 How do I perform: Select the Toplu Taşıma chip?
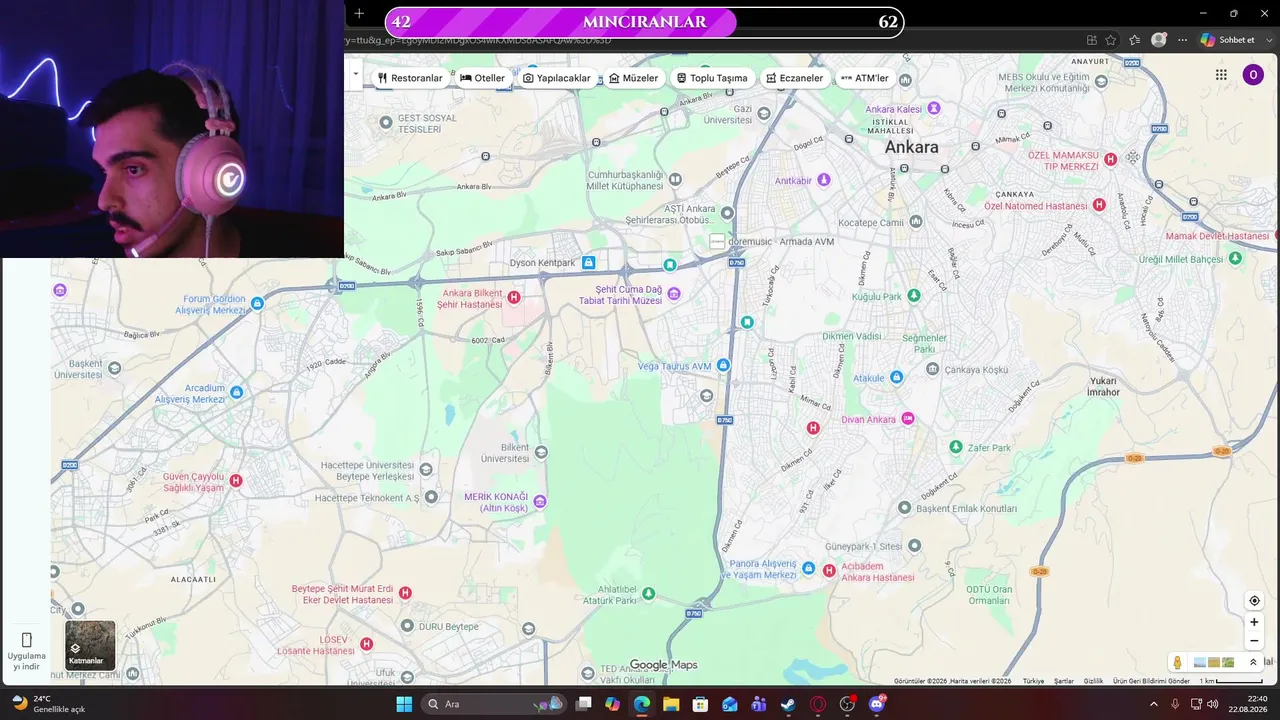click(x=712, y=78)
